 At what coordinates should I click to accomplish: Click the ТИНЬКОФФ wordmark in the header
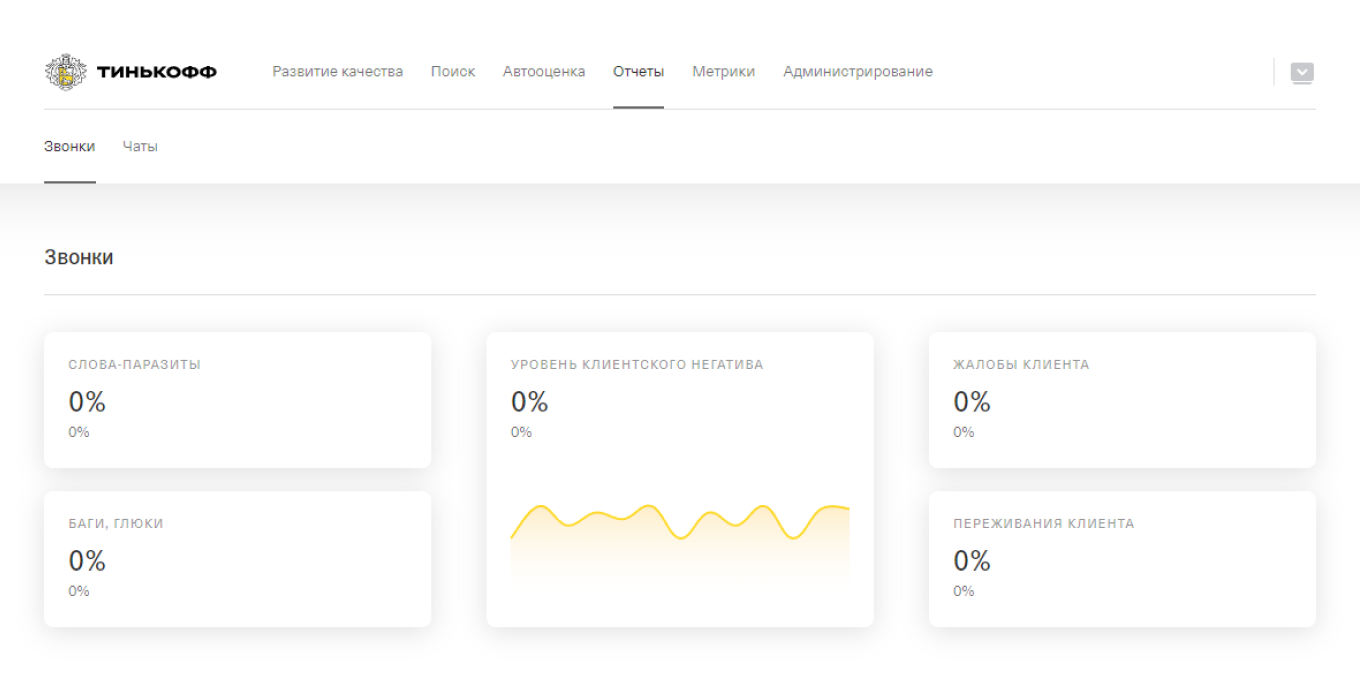pyautogui.click(x=156, y=72)
